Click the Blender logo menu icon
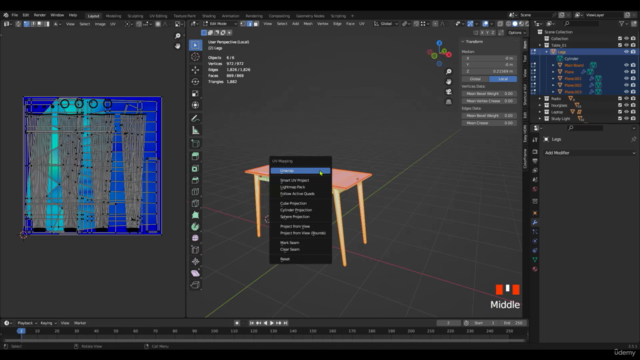This screenshot has width=640, height=360. (x=6, y=15)
